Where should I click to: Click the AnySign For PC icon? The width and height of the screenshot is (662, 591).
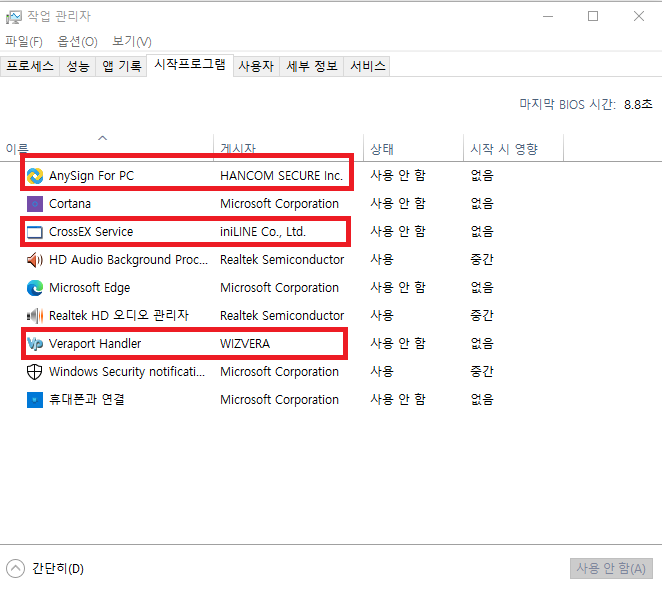tap(35, 176)
